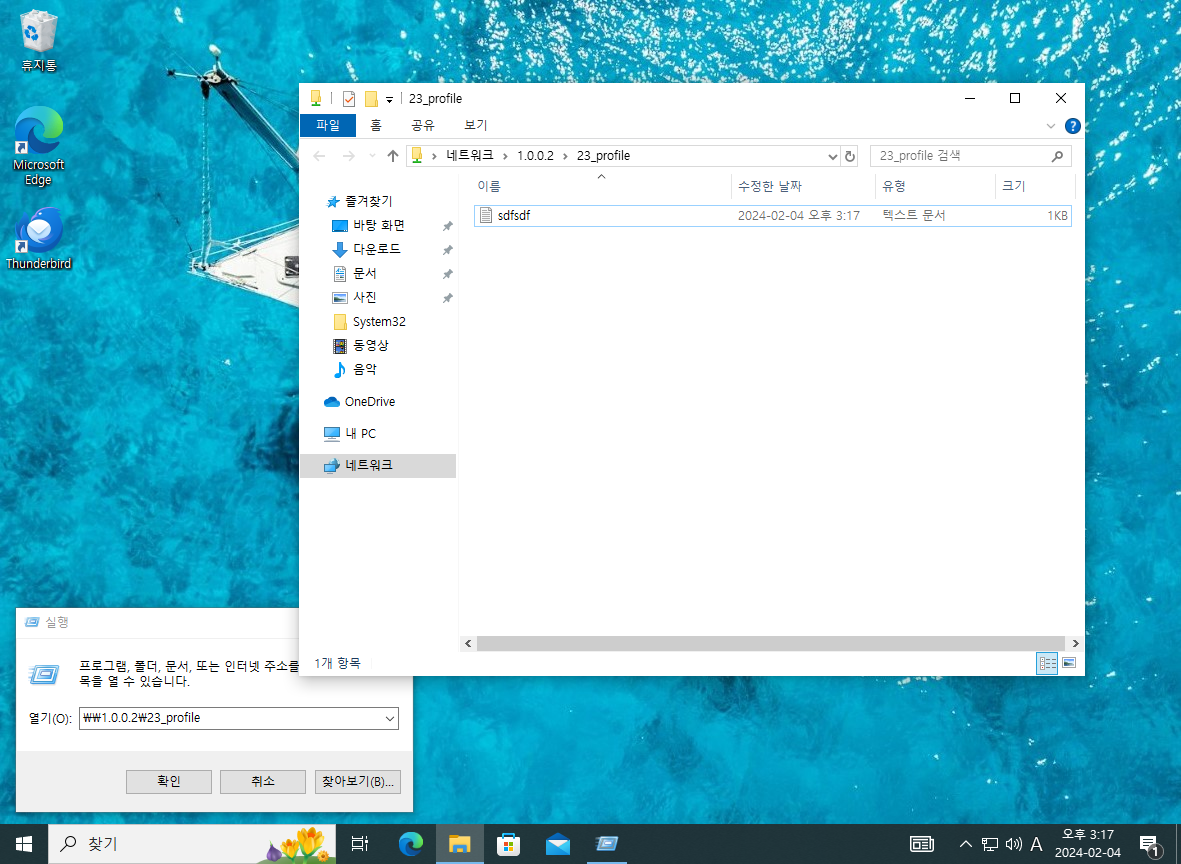Select 즐겨찾기 in the navigation pane
The width and height of the screenshot is (1181, 864).
pyautogui.click(x=368, y=201)
